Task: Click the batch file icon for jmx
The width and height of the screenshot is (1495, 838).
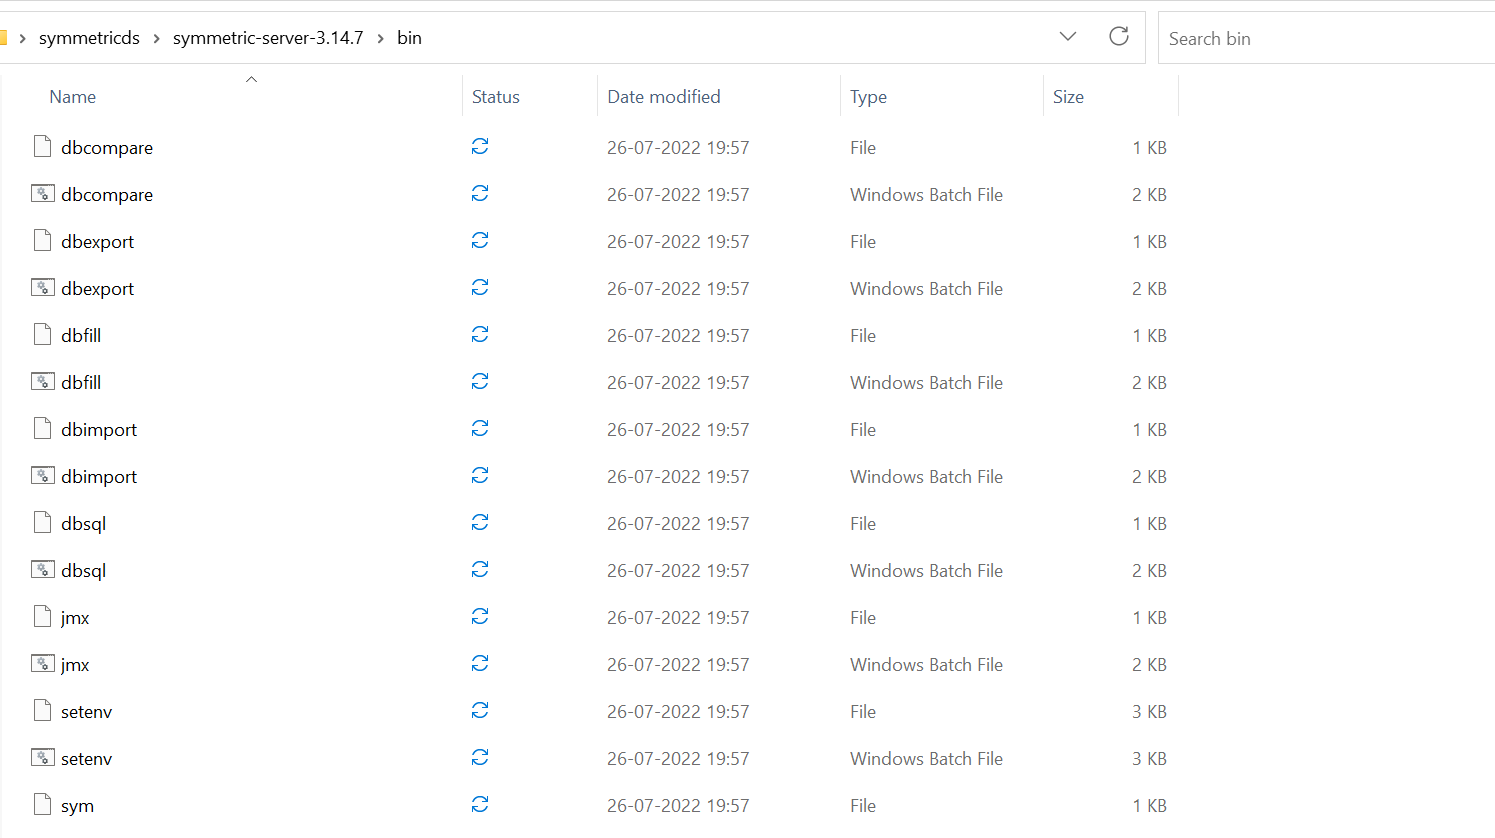Action: point(42,664)
